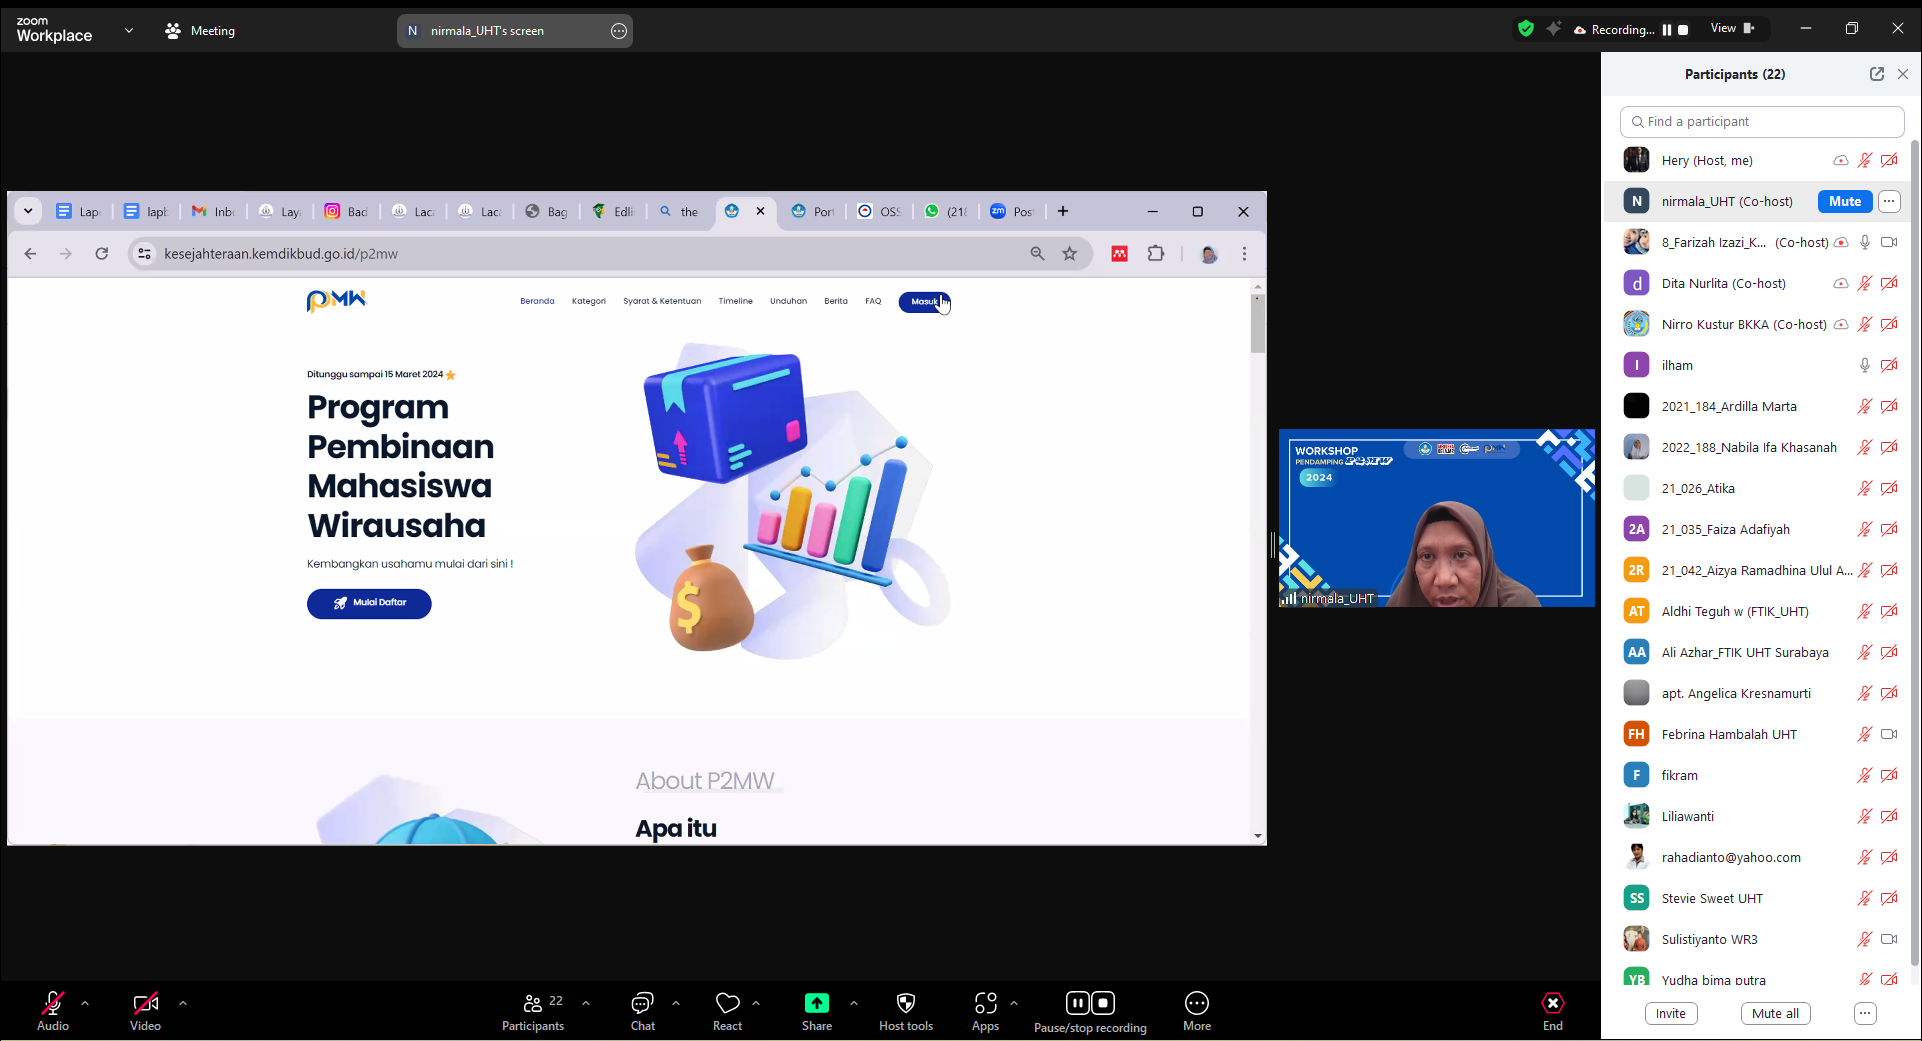
Task: Open Host tools shield icon
Action: point(905,1004)
